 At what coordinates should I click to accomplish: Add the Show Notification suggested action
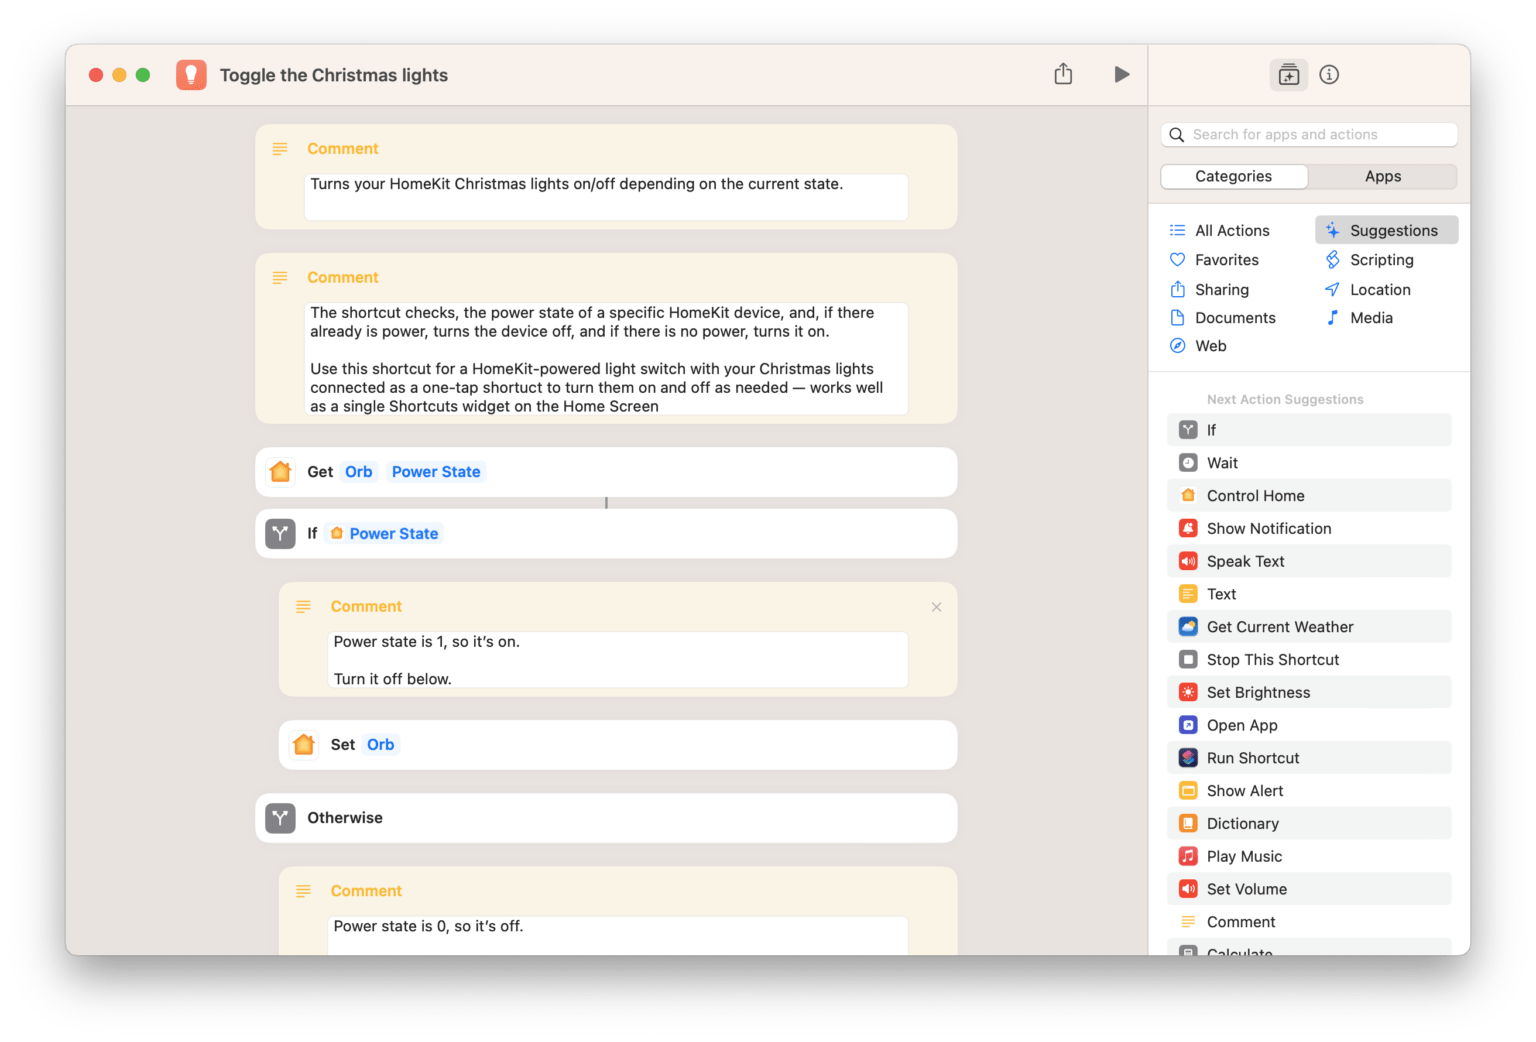click(1268, 529)
